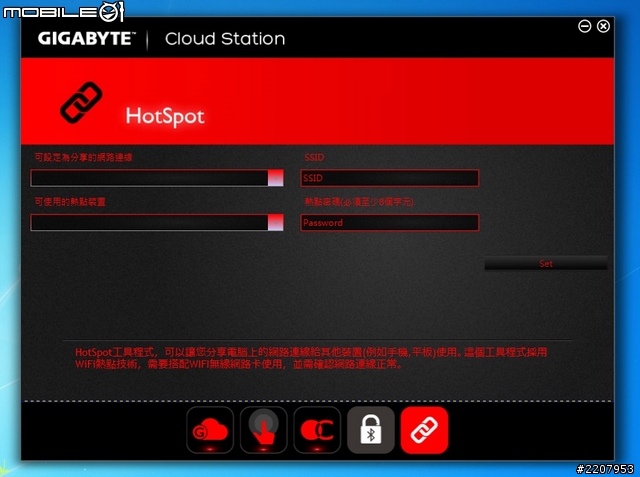Click the SSID input field
The image size is (640, 477).
[390, 178]
